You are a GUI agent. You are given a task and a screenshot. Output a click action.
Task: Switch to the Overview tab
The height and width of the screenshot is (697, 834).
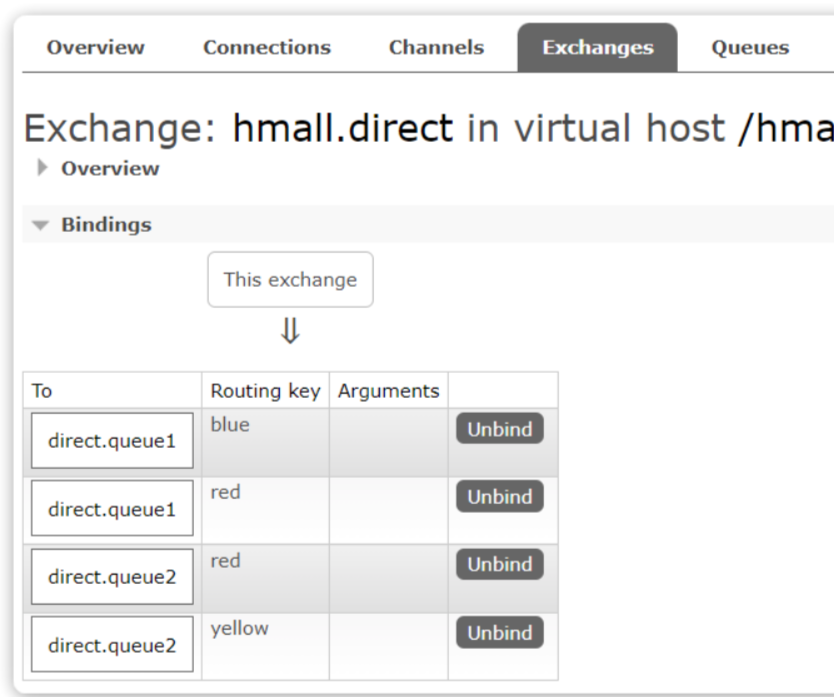click(x=95, y=48)
